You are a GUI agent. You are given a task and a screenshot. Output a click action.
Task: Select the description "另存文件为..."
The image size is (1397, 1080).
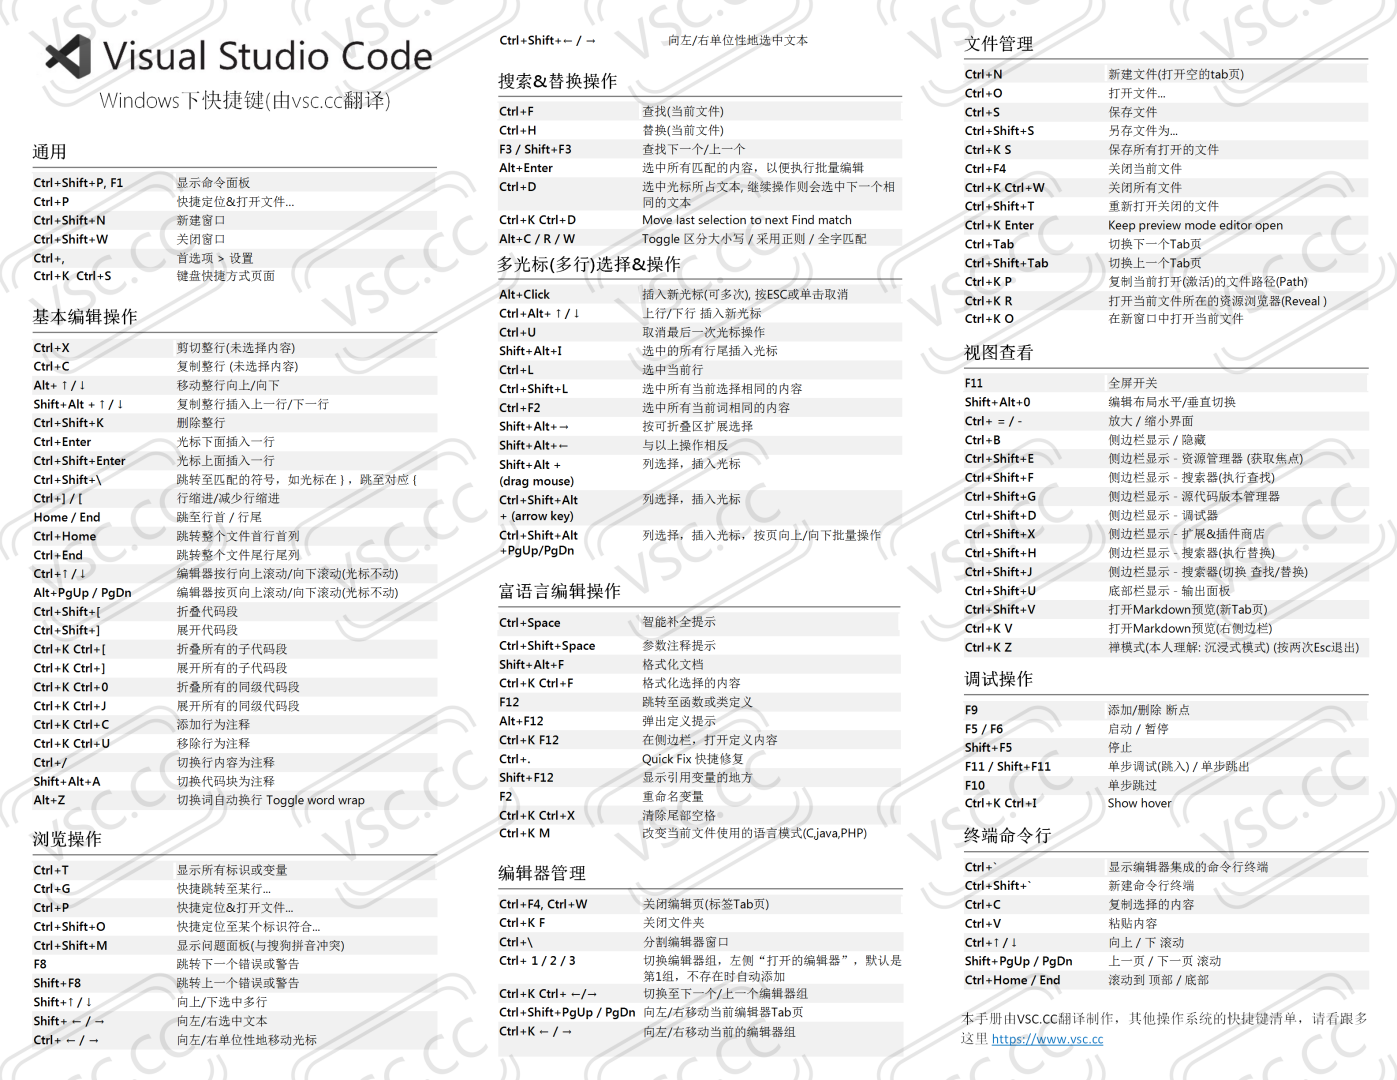tap(1143, 131)
